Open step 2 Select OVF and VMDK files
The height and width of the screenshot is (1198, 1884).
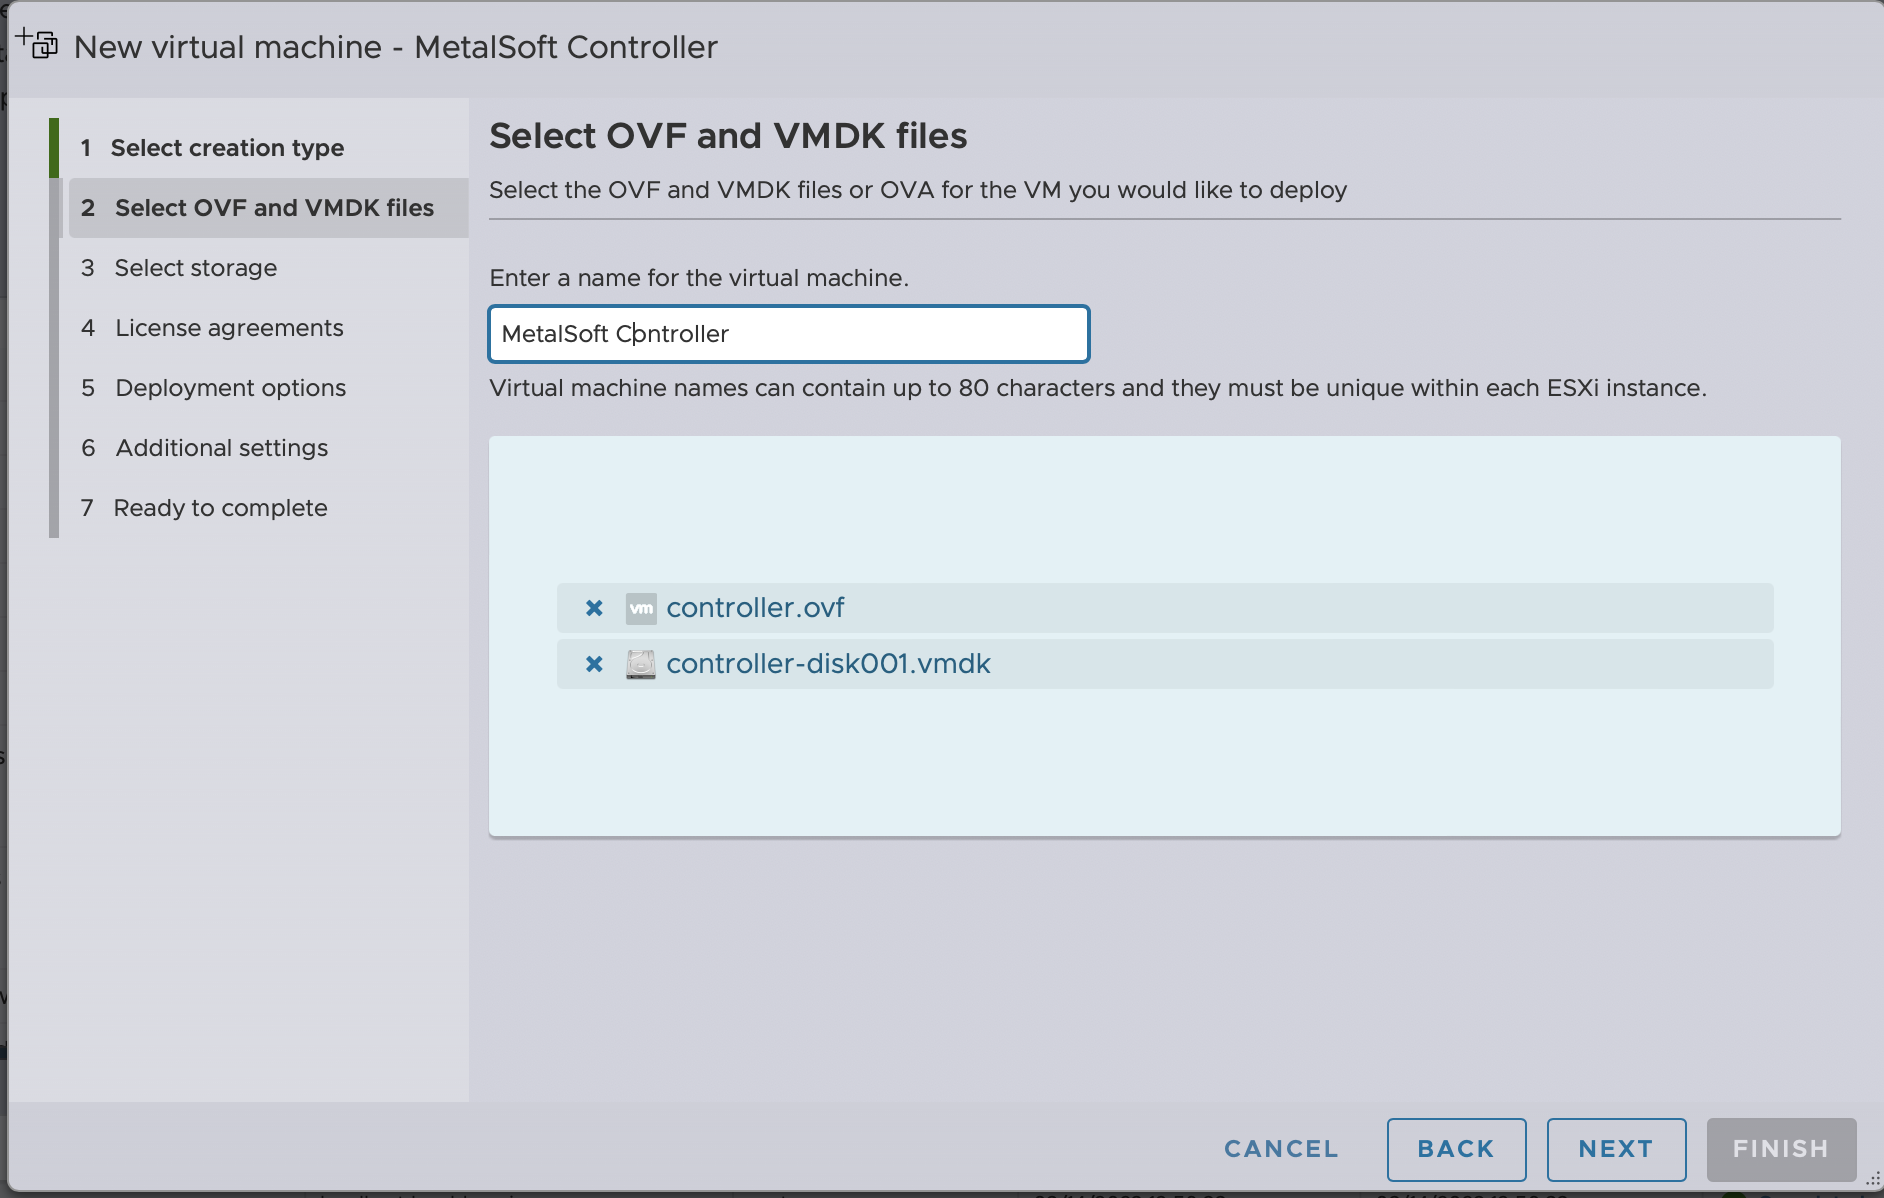coord(273,208)
